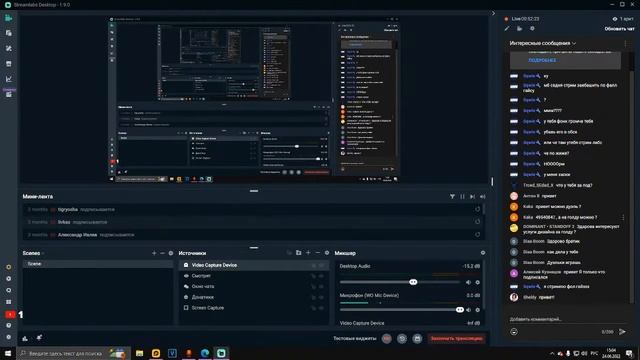Open settings gear at bottom of sidebar
Screen dimensions: 640x360
9,337
